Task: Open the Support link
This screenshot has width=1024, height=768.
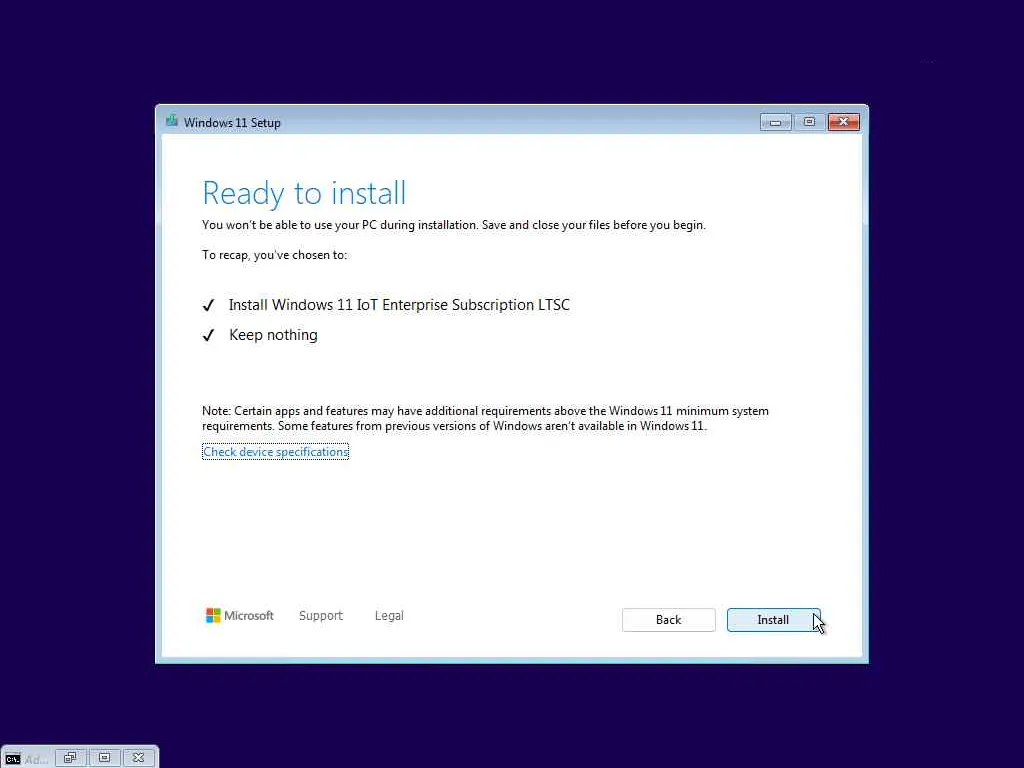Action: coord(321,616)
